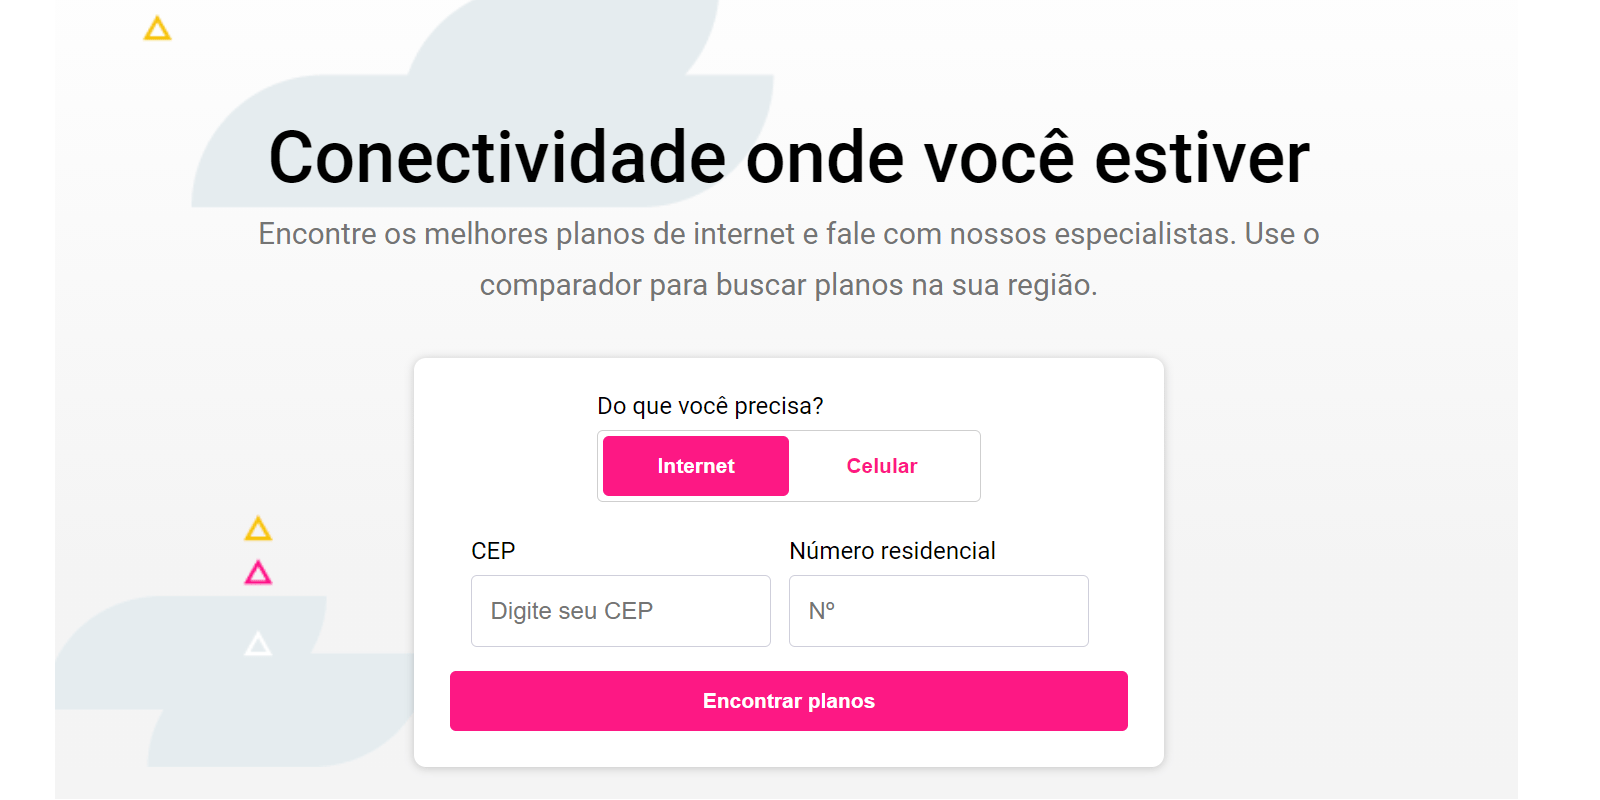
Task: Open the Celular tab in the selector
Action: (881, 465)
